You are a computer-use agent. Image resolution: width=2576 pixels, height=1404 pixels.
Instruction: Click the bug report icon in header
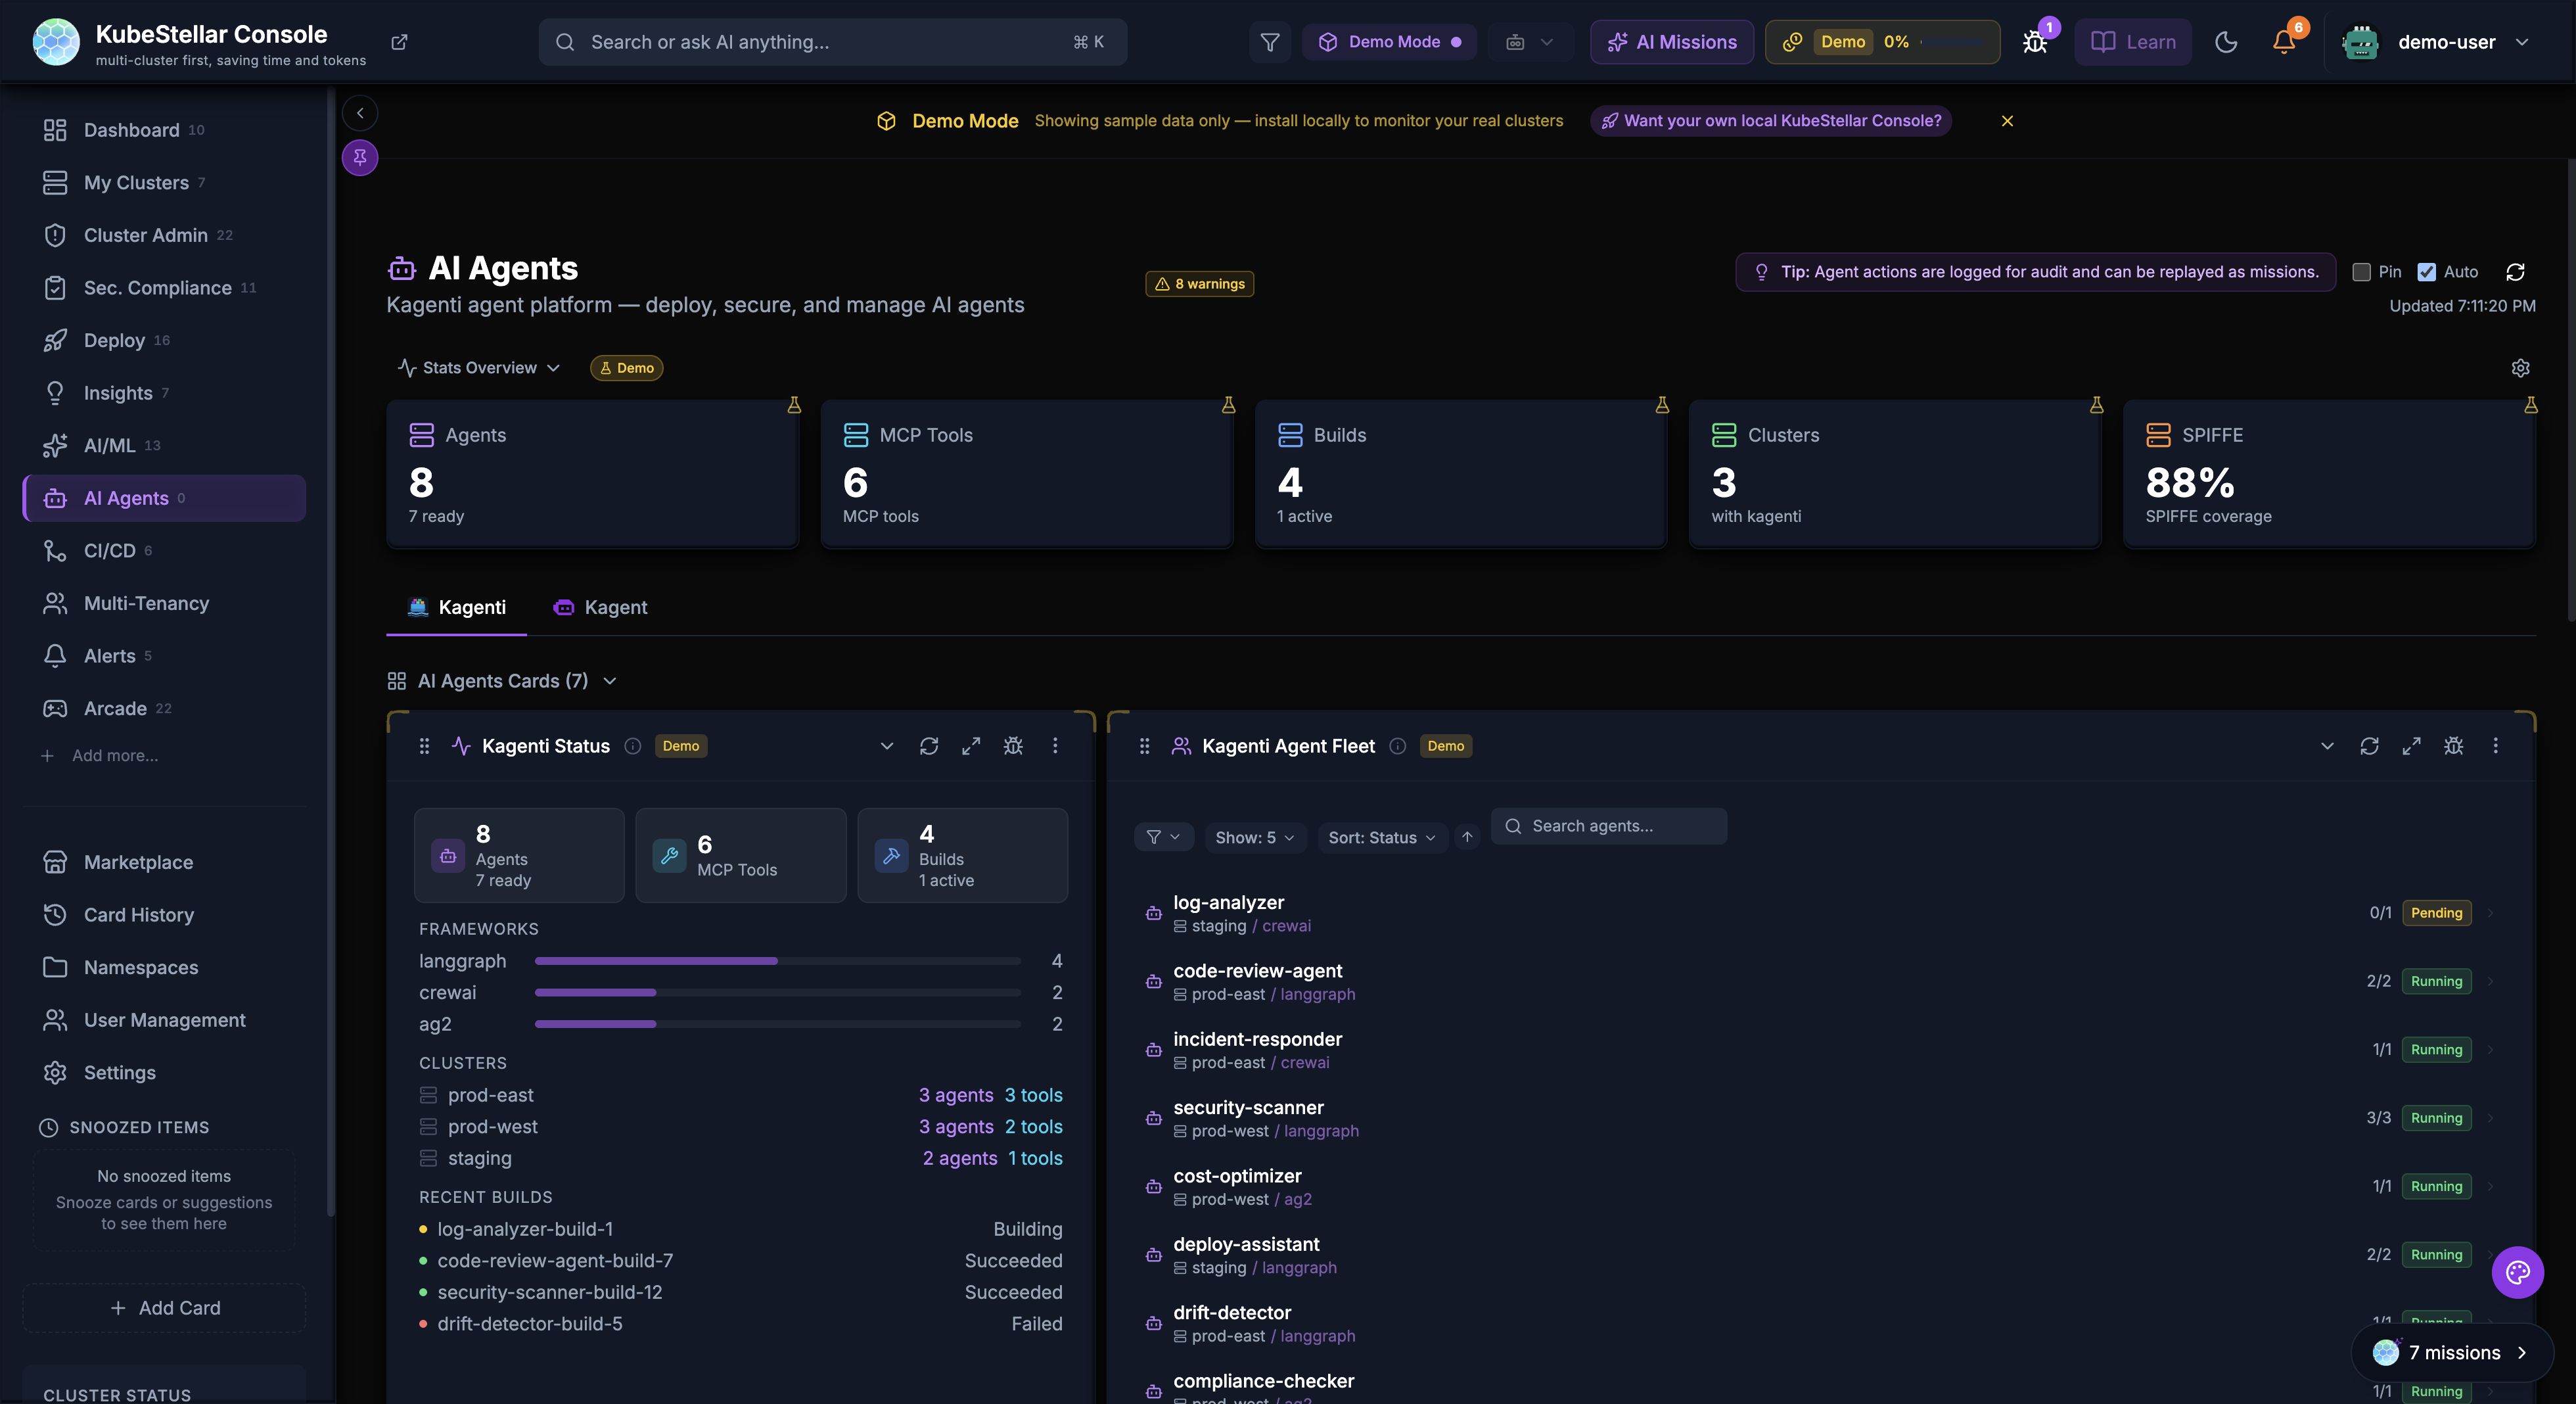2034,42
